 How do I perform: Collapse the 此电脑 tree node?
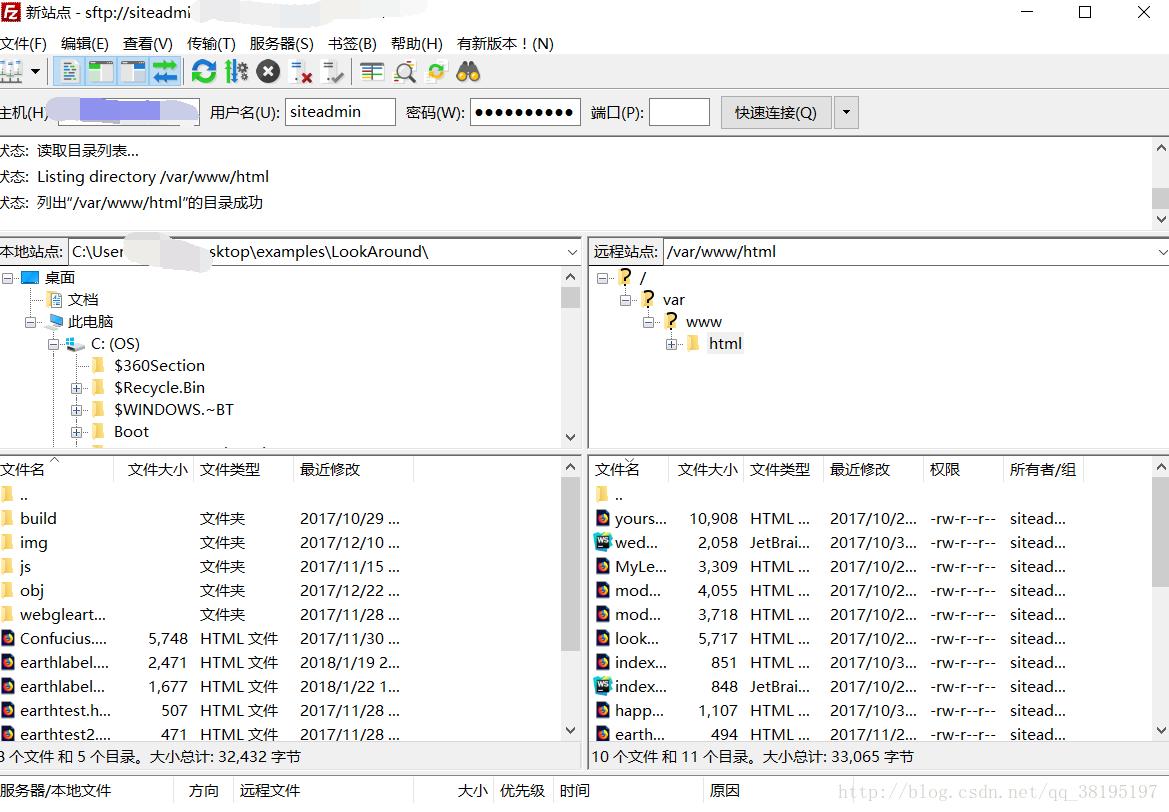point(31,322)
